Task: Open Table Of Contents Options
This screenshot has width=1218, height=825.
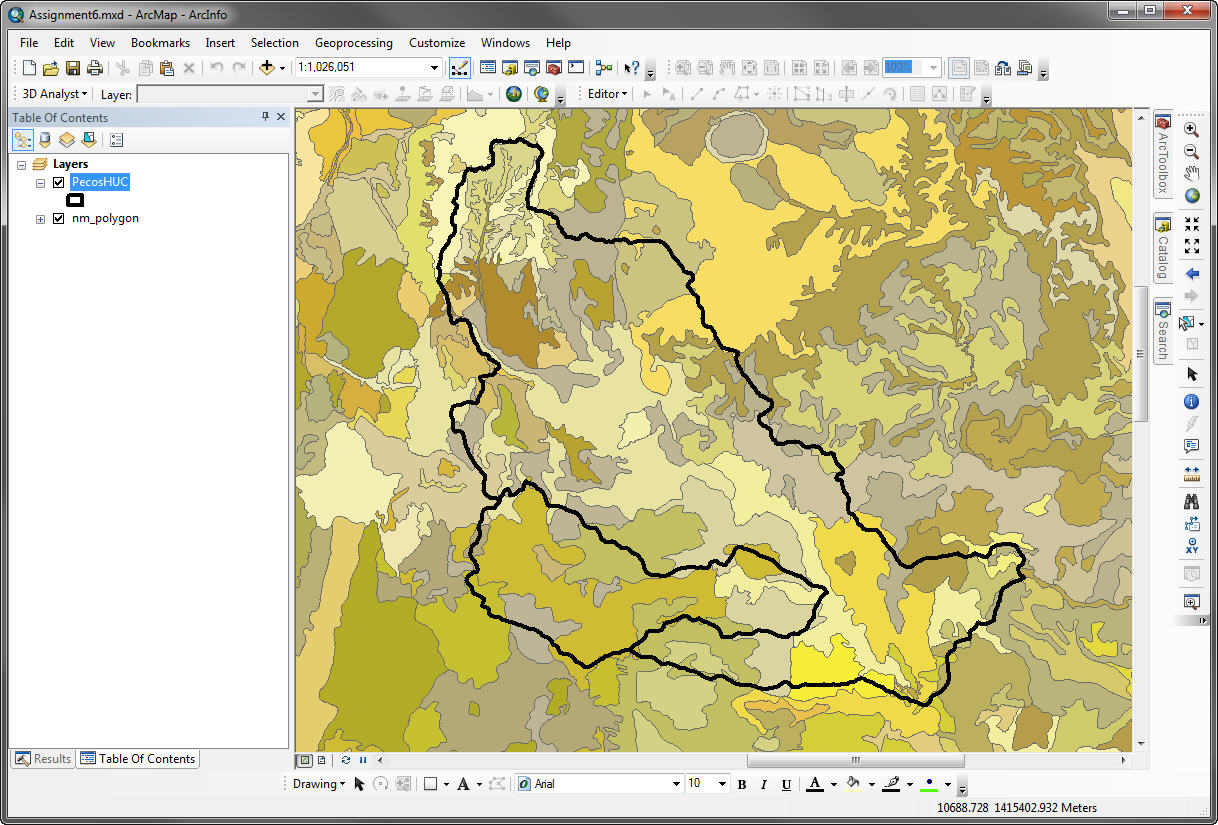Action: point(116,140)
